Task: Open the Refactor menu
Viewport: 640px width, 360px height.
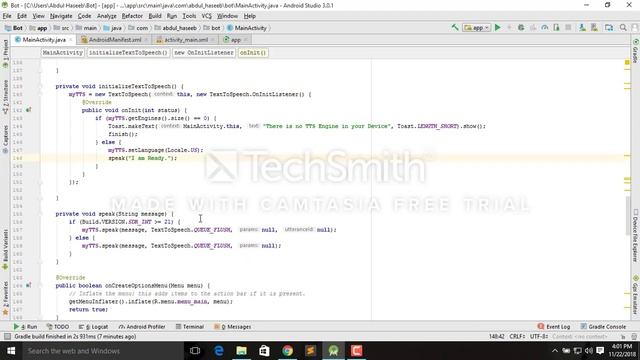Action: [132, 16]
